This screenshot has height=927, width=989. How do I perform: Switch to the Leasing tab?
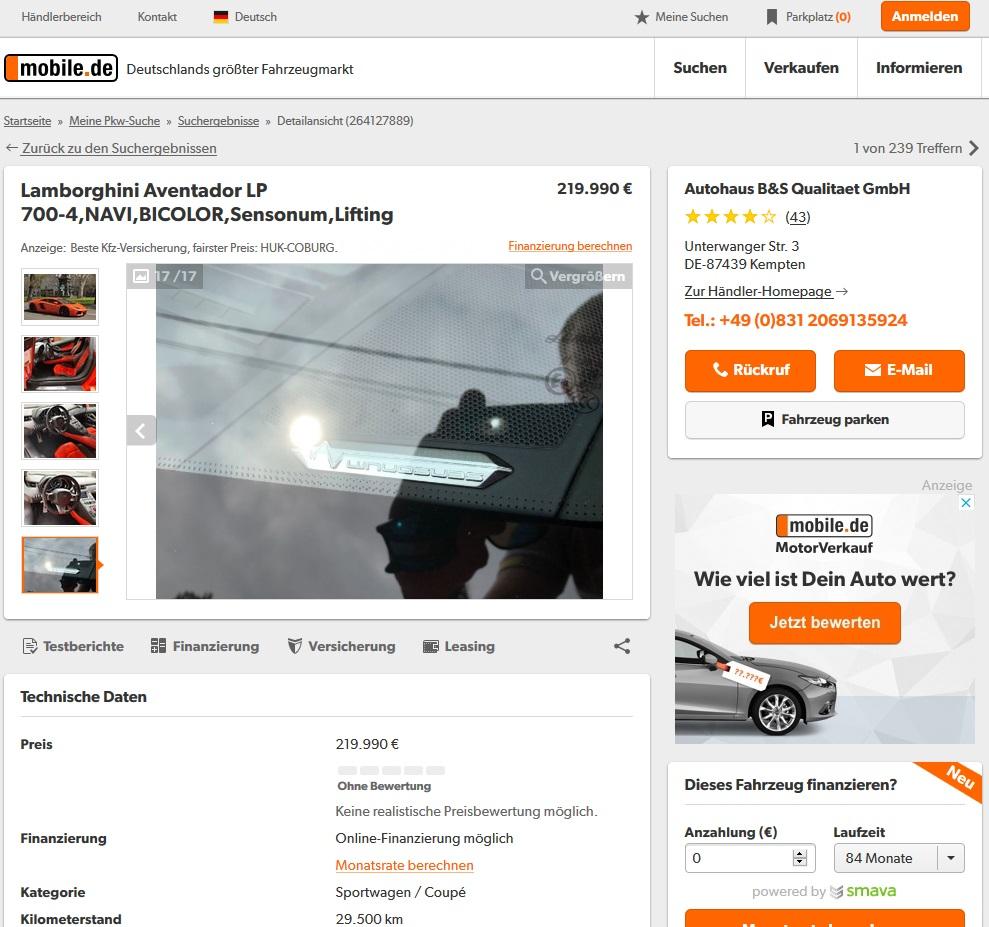pyautogui.click(x=458, y=646)
